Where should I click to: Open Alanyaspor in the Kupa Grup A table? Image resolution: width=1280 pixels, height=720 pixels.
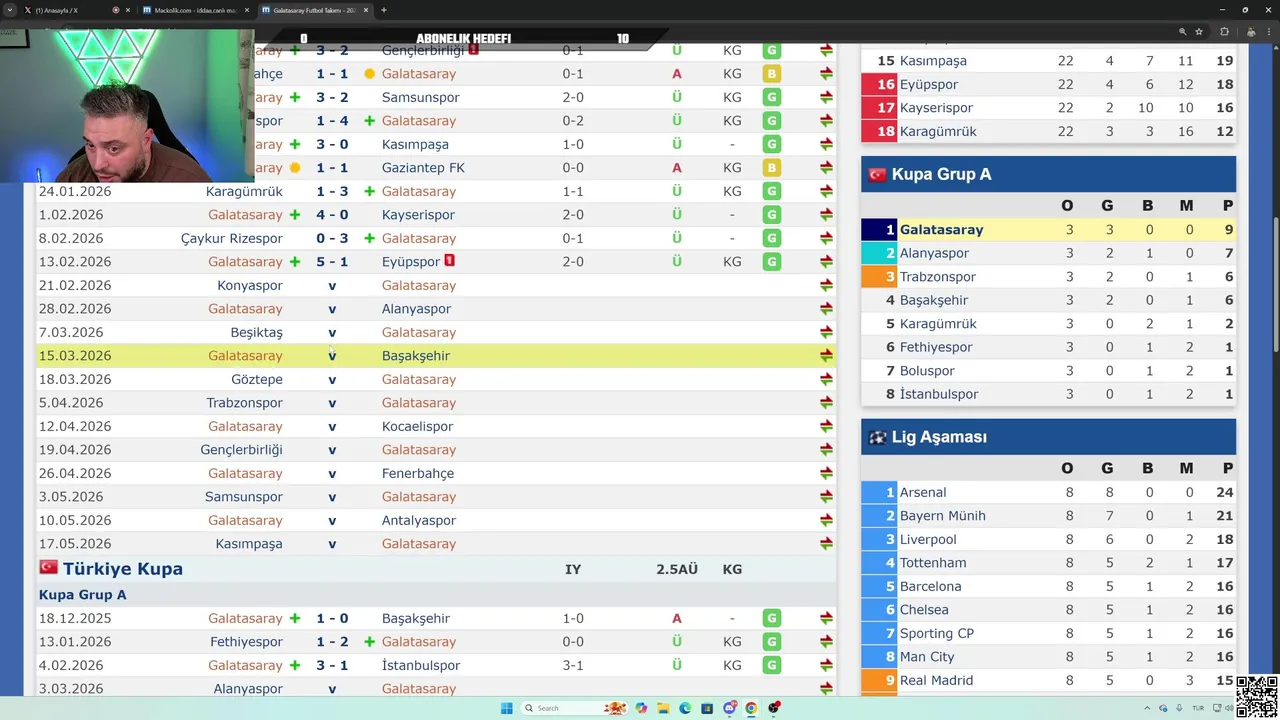pos(934,253)
